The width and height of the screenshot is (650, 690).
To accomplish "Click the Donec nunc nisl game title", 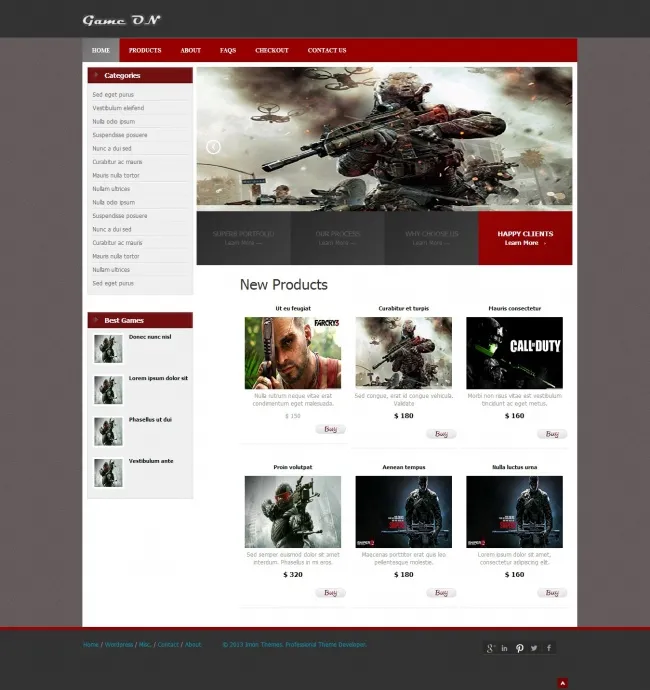I will [x=150, y=337].
